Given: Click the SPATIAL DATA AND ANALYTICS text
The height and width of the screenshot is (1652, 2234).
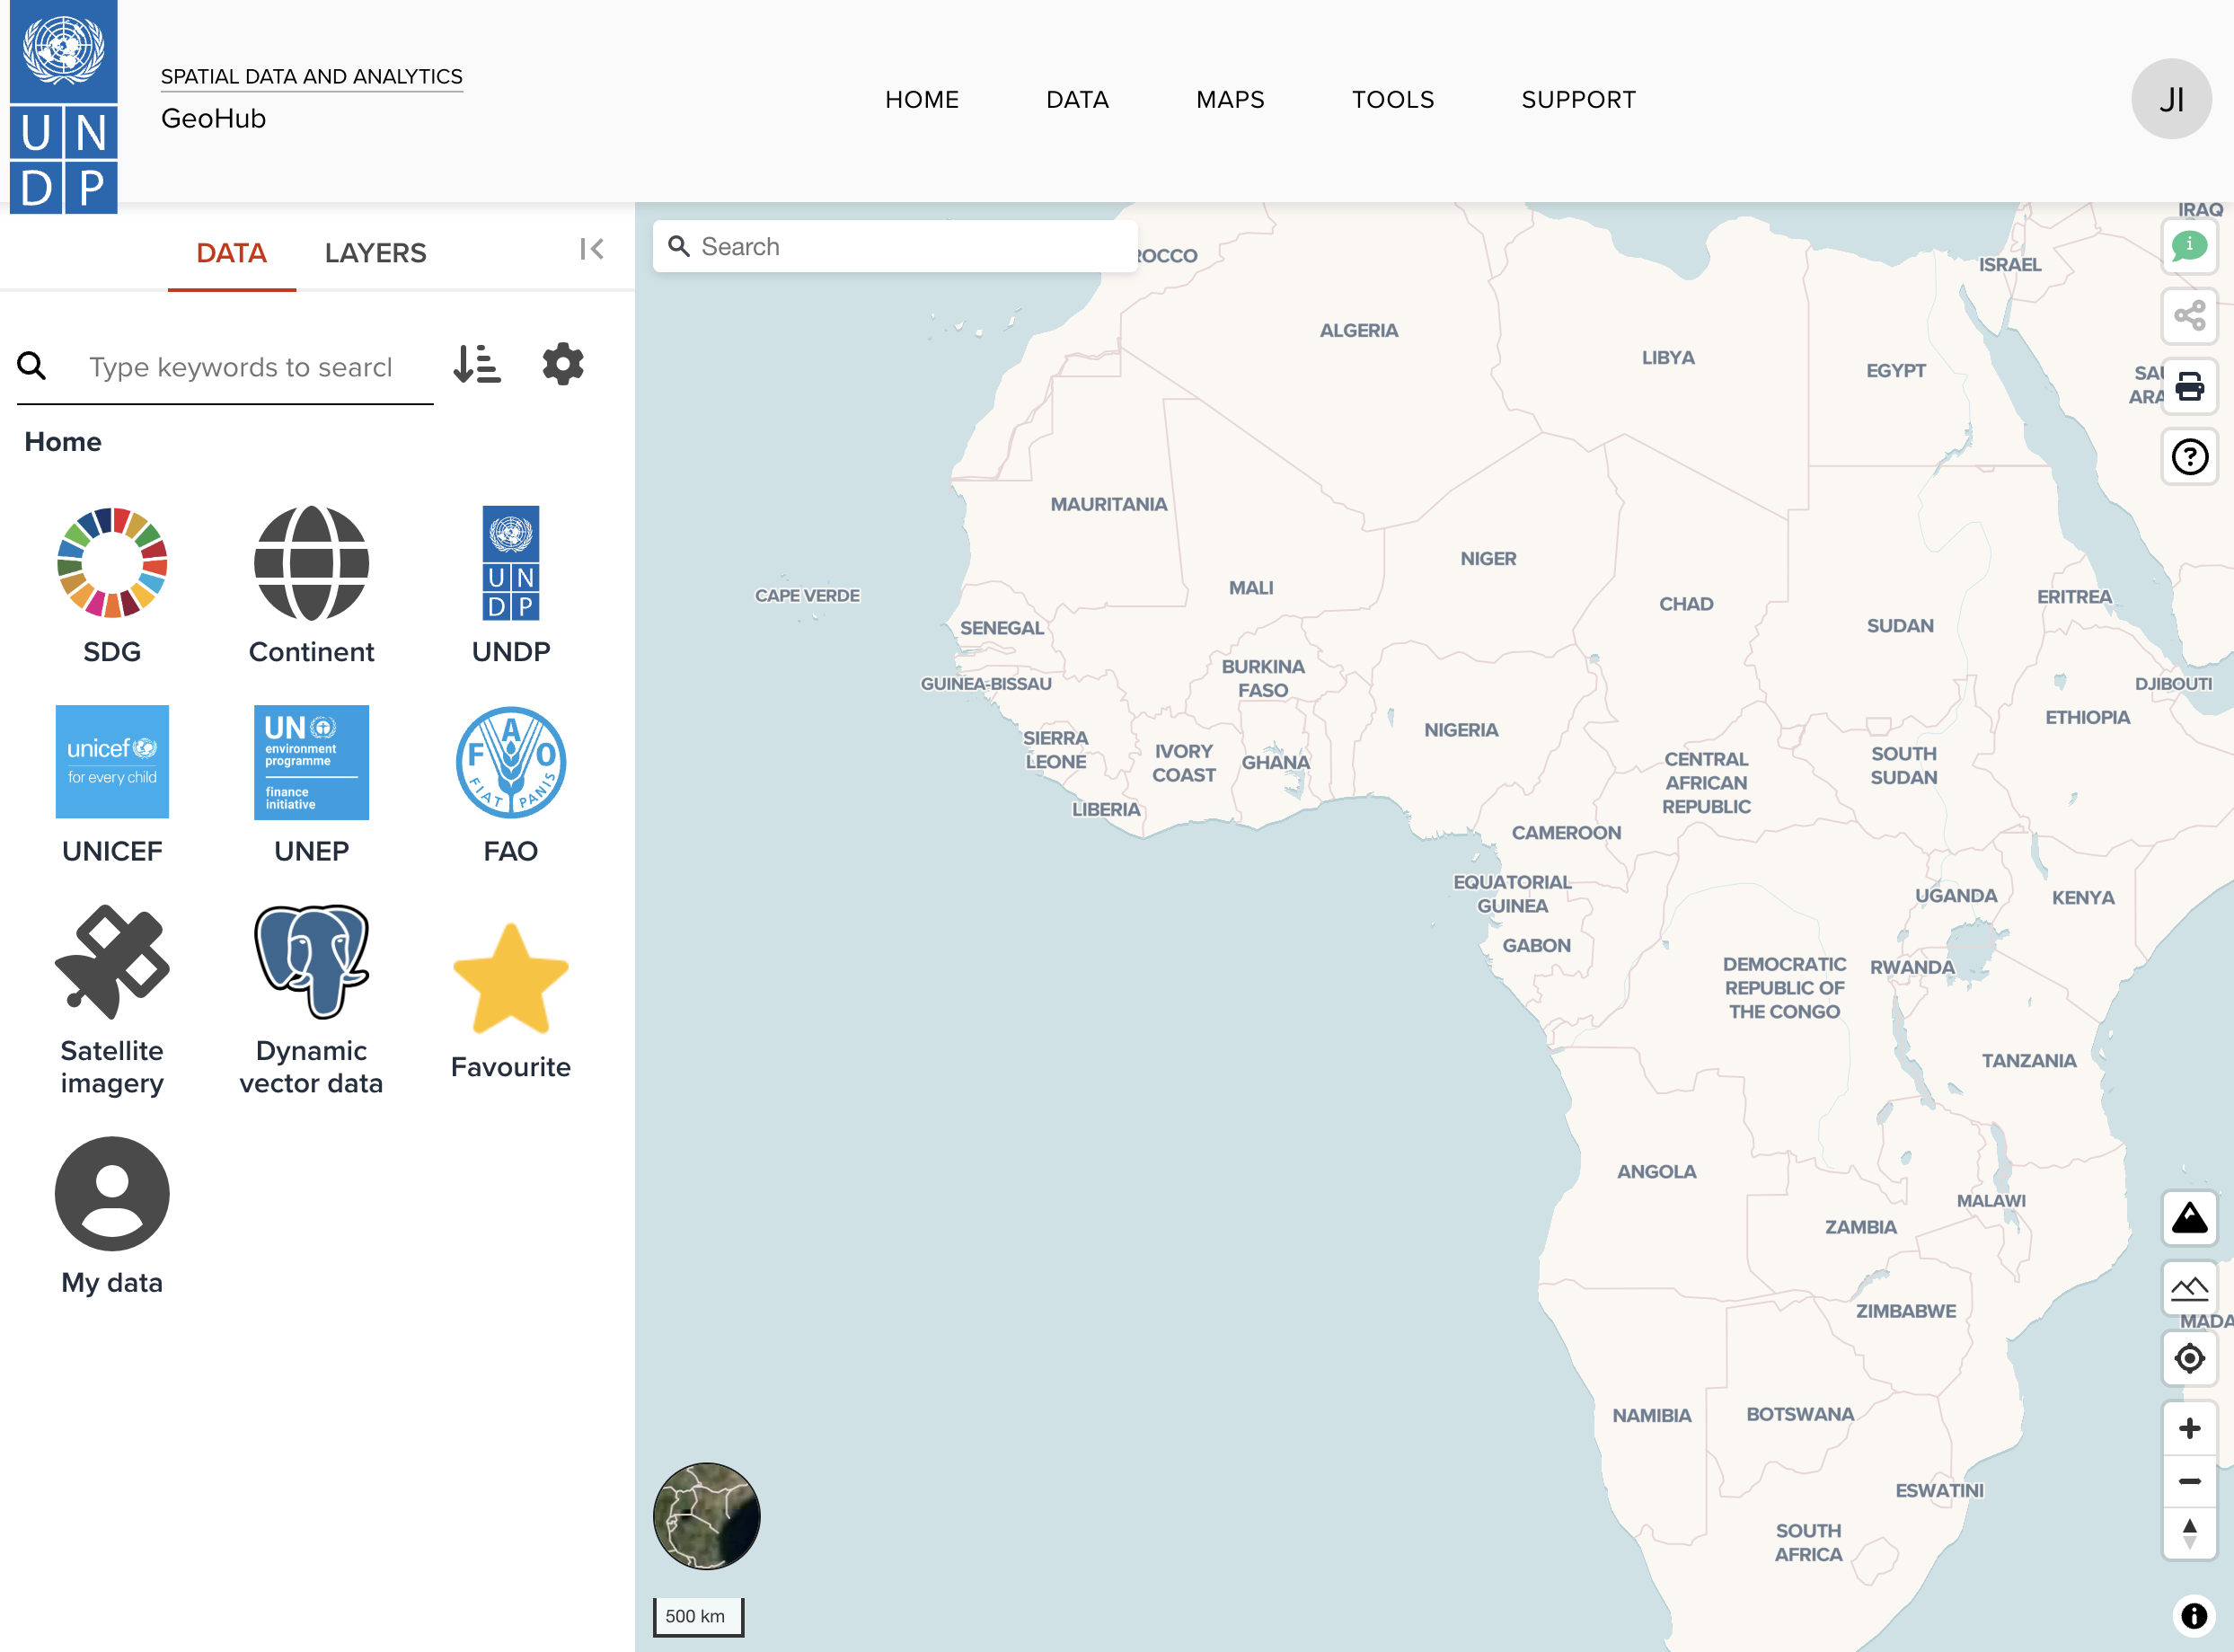Looking at the screenshot, I should [x=311, y=76].
